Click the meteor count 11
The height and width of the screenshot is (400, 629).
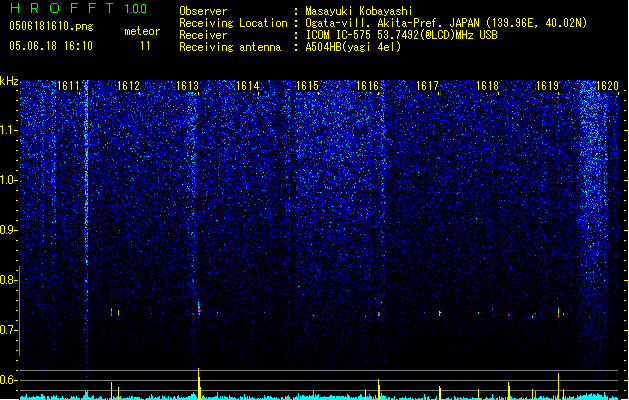coord(145,46)
